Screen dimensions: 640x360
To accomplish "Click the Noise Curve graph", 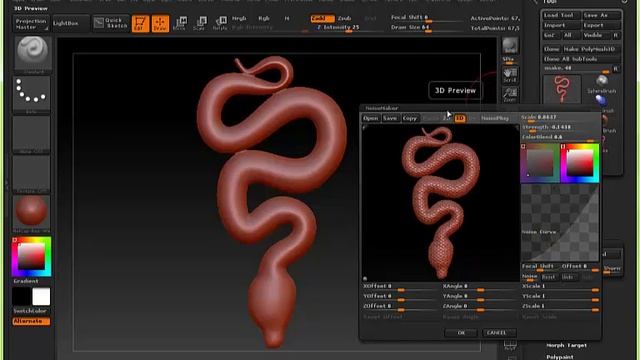I will (x=560, y=222).
